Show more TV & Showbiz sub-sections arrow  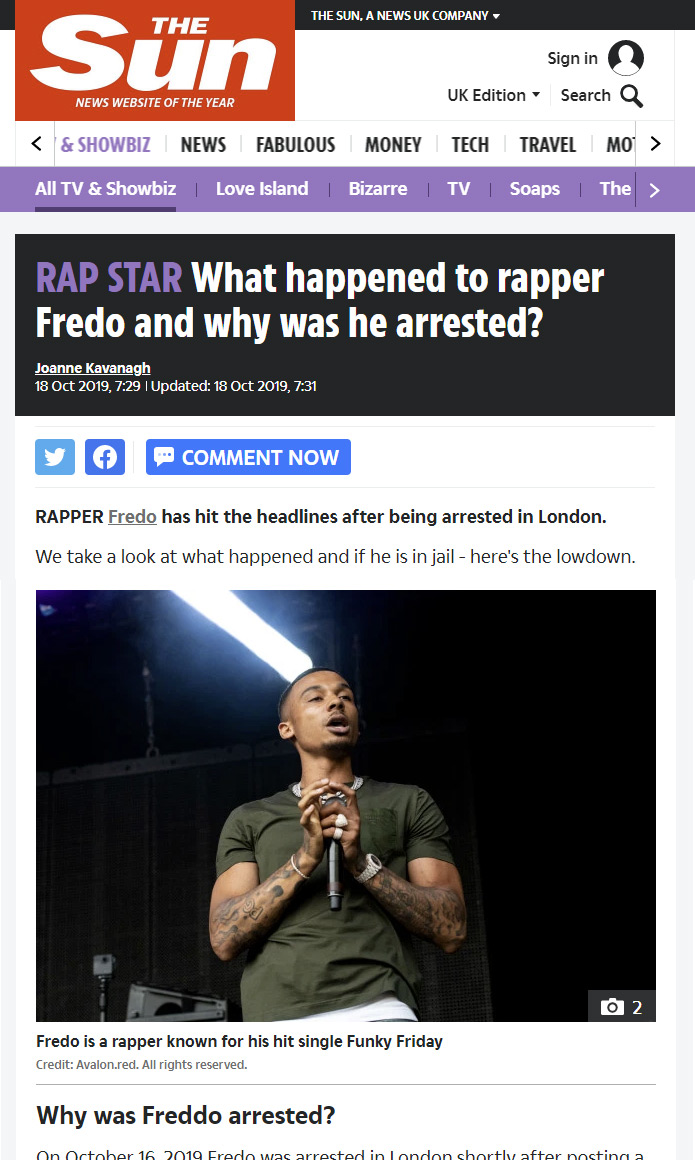[x=654, y=190]
